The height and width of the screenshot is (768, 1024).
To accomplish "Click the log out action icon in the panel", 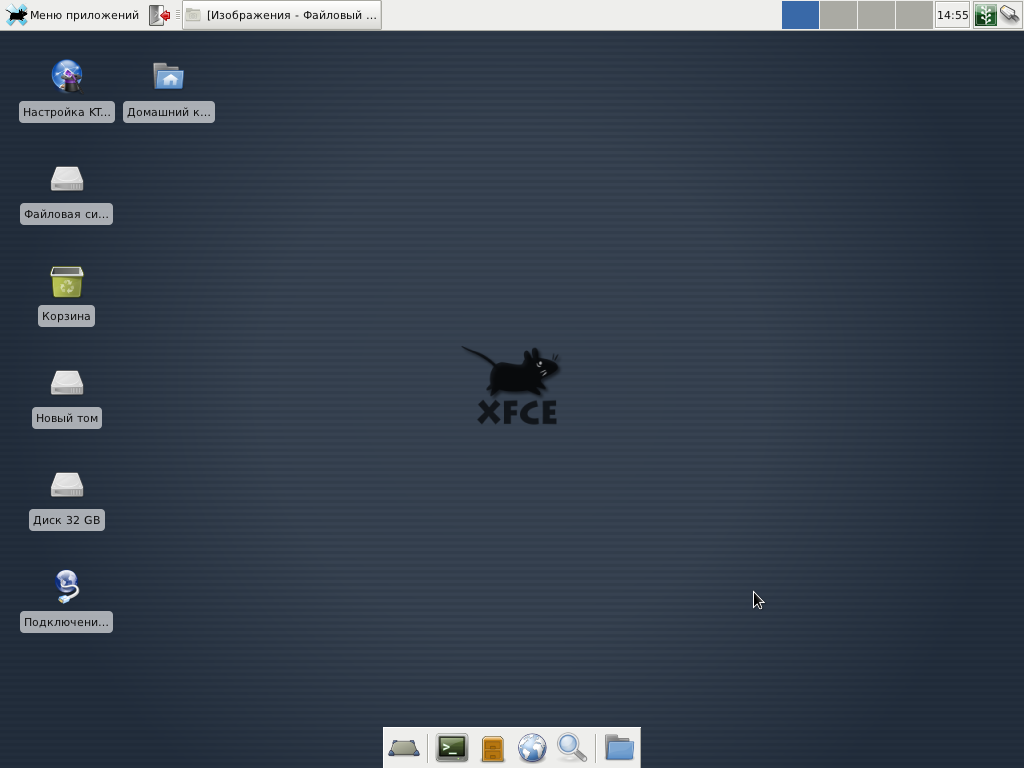I will pos(159,15).
